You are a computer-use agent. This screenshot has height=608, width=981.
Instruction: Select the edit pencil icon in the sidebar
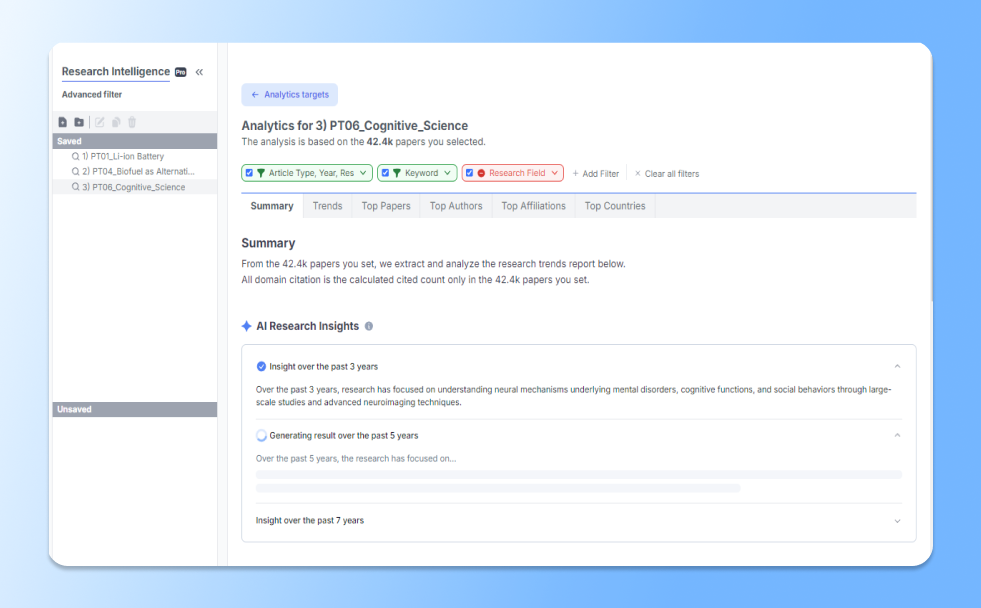(100, 122)
